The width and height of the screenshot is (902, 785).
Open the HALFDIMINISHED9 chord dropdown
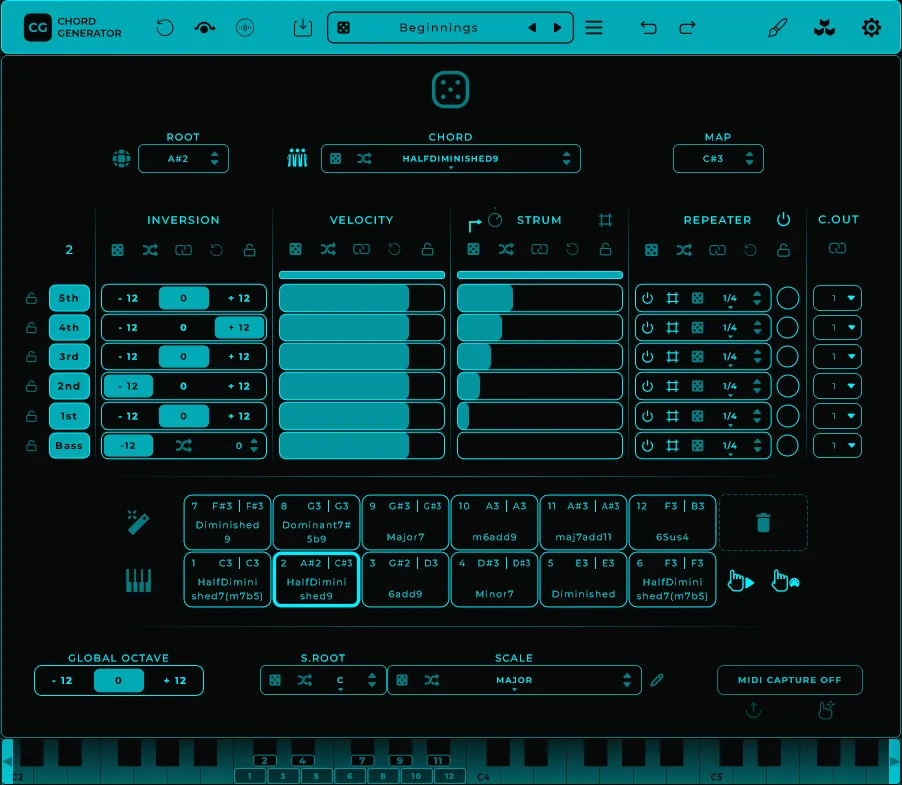pos(450,158)
